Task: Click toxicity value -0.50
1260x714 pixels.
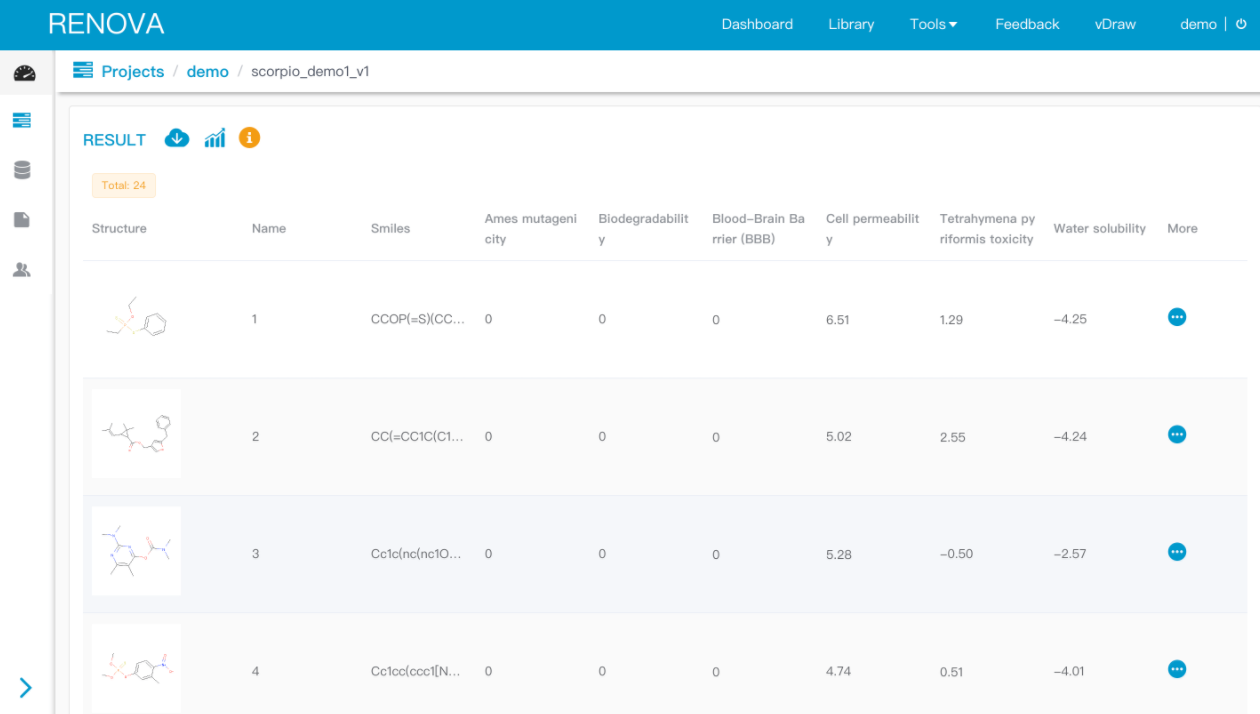Action: click(x=957, y=554)
